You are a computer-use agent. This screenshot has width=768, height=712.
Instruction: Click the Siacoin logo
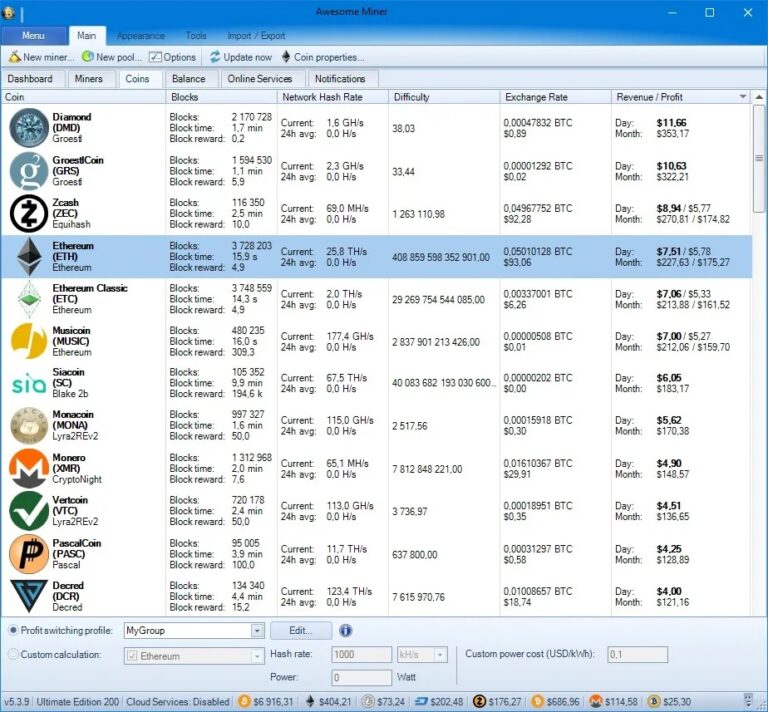(x=29, y=384)
